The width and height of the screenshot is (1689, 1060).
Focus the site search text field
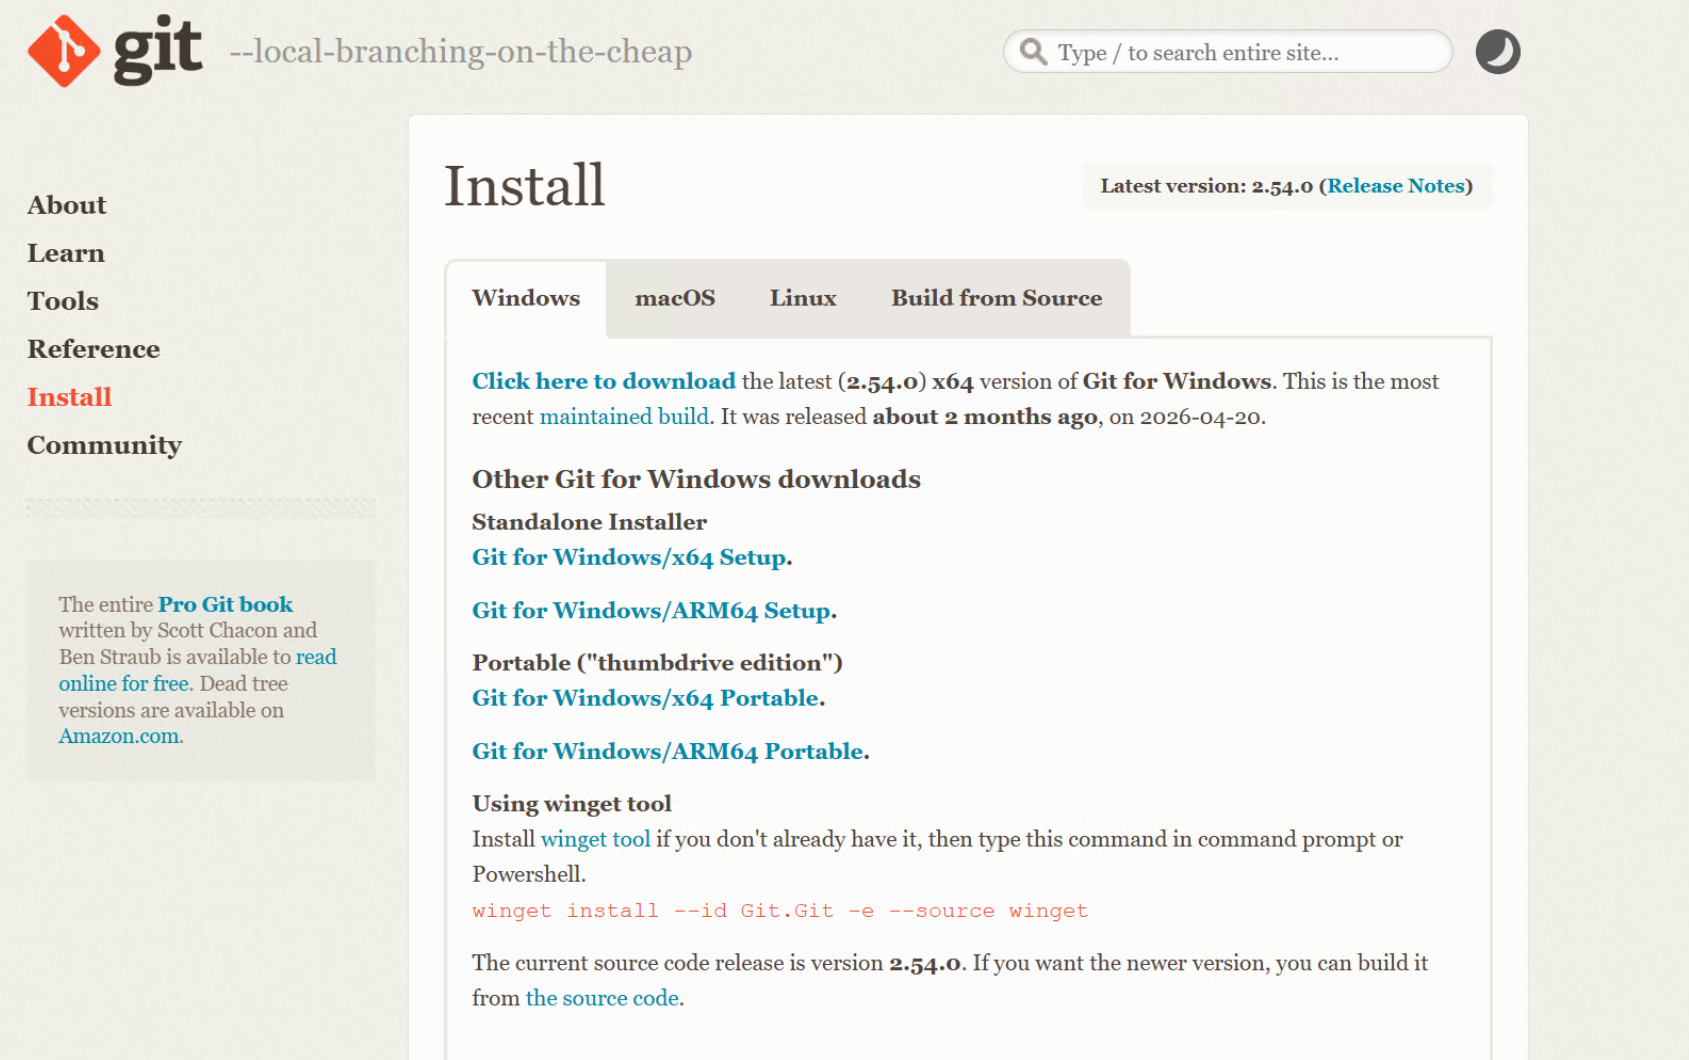click(1227, 52)
